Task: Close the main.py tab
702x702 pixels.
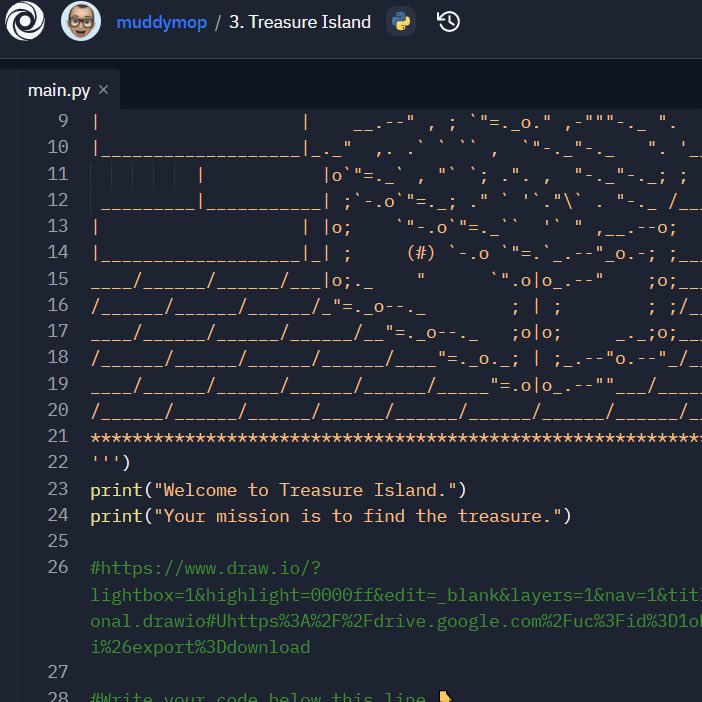Action: 103,90
